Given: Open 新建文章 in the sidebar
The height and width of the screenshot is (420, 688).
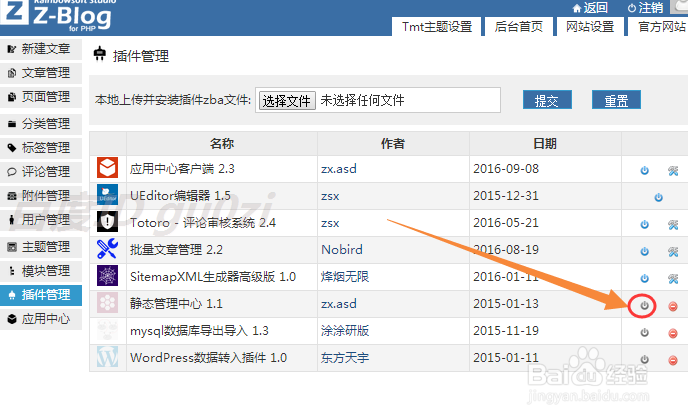Looking at the screenshot, I should coord(41,49).
